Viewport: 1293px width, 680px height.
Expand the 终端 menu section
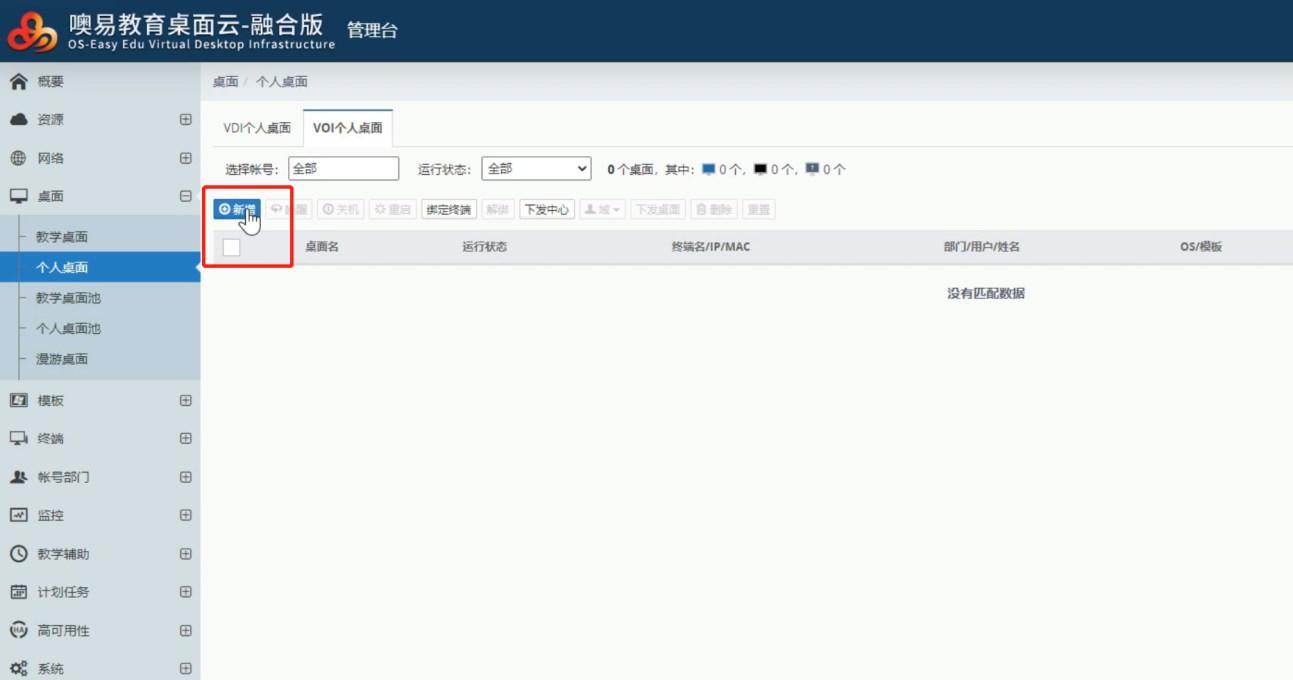[185, 439]
